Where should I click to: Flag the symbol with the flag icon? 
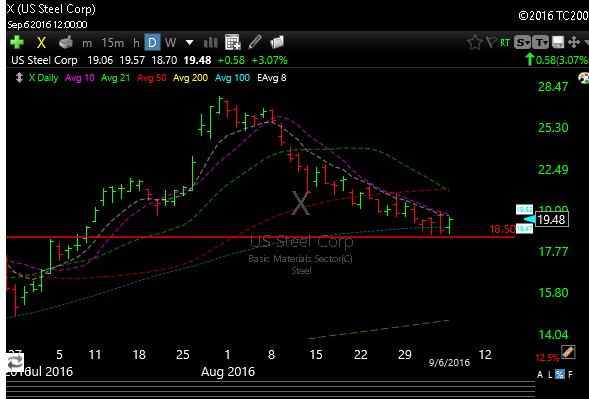[491, 42]
